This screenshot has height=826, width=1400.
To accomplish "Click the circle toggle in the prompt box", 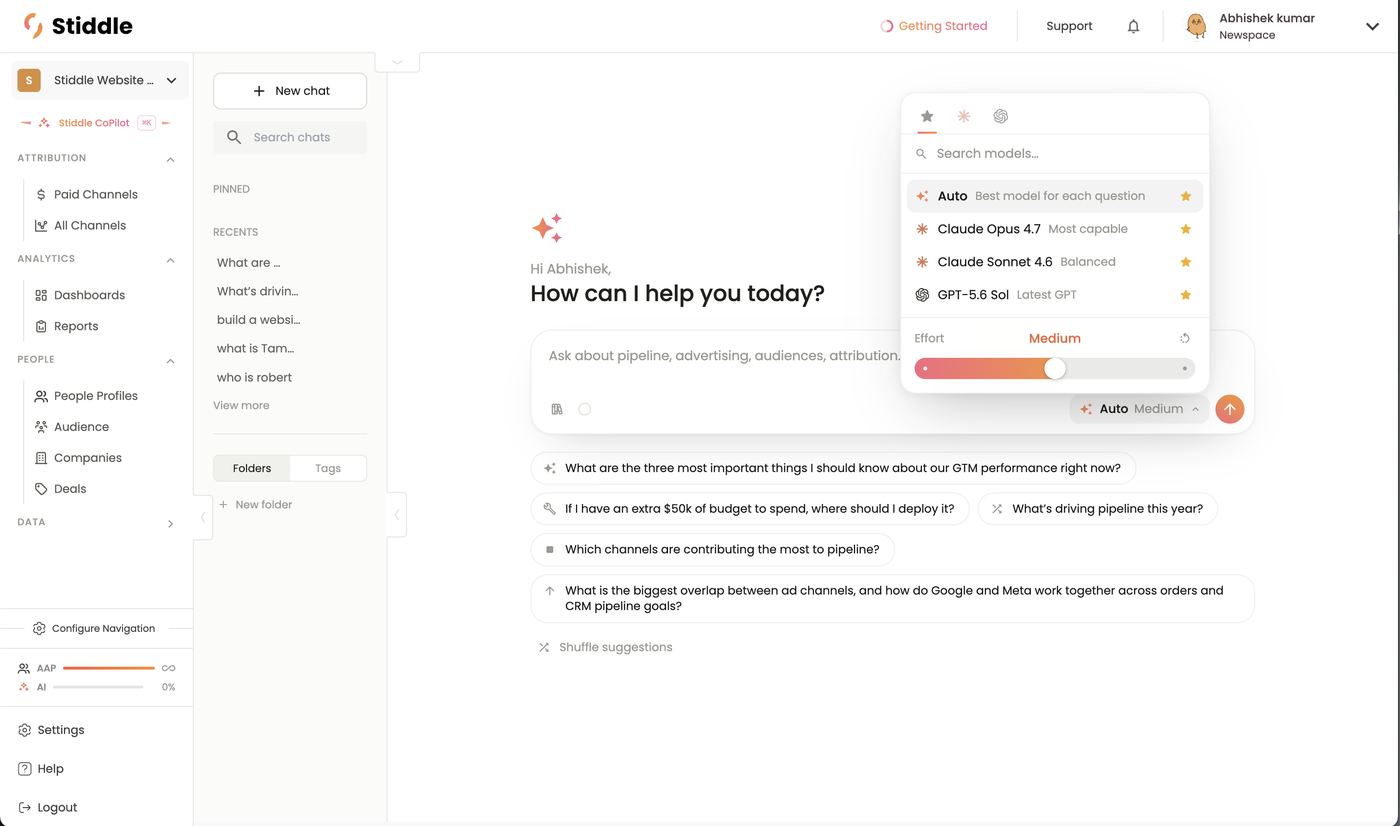I will pos(585,409).
